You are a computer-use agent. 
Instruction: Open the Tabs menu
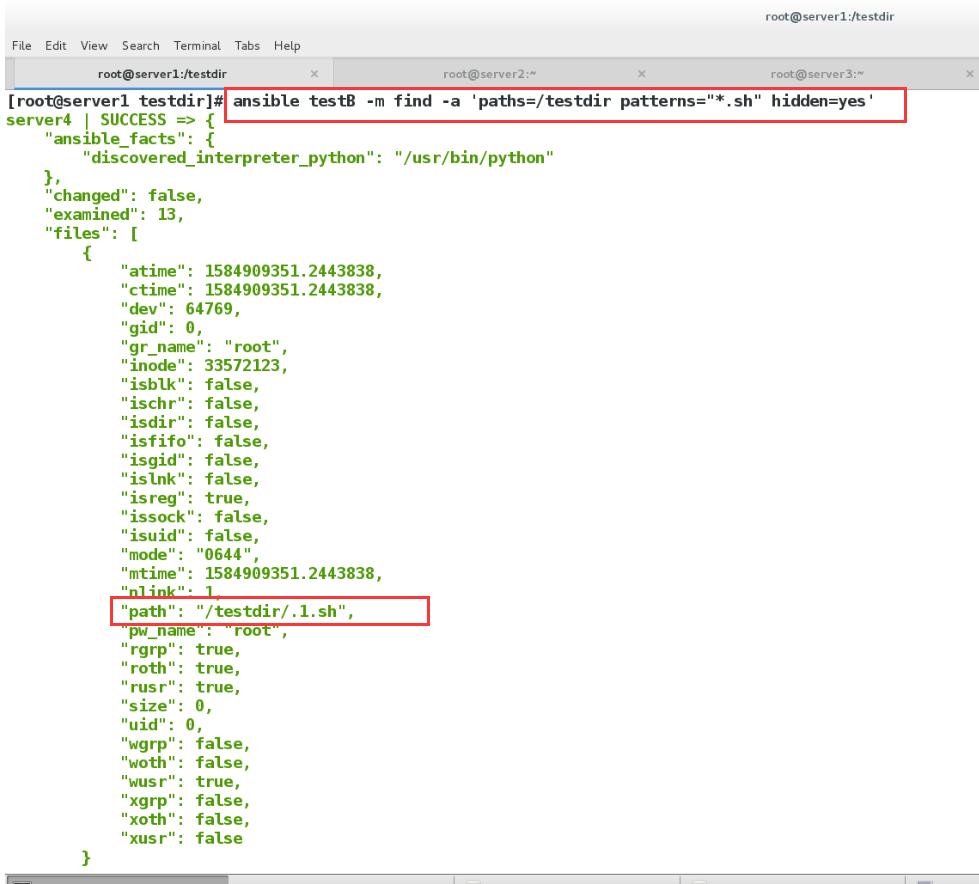tap(247, 46)
